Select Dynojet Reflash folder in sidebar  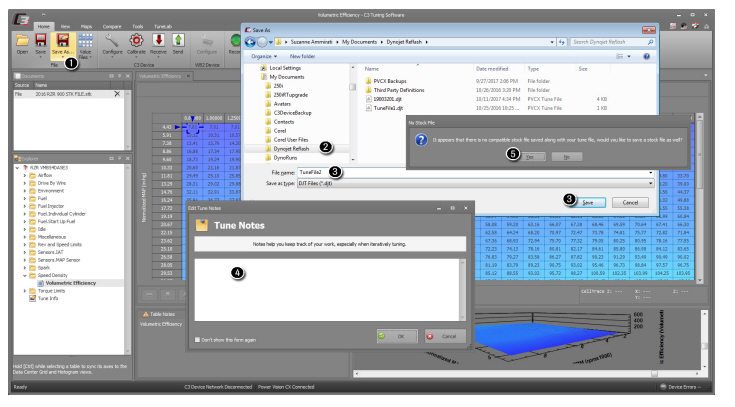pyautogui.click(x=290, y=148)
